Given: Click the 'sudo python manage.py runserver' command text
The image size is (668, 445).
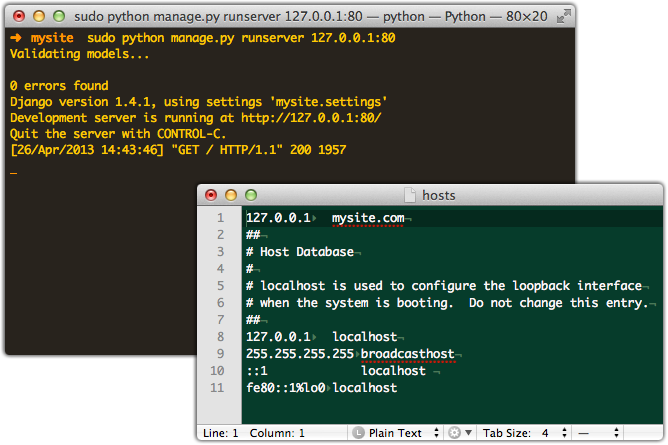Looking at the screenshot, I should pyautogui.click(x=241, y=38).
